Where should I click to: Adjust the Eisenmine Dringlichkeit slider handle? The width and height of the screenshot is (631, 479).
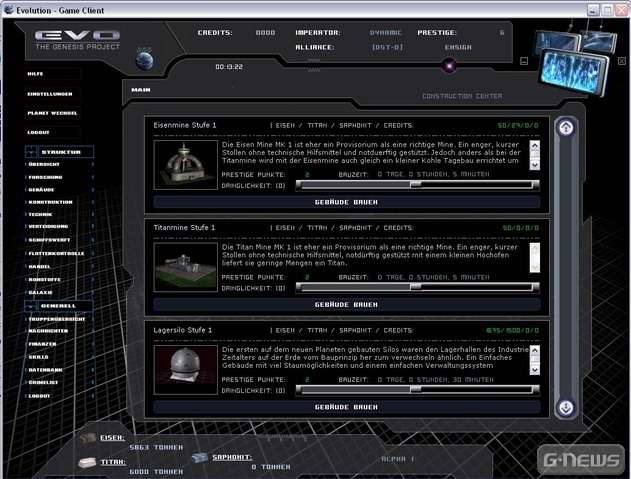click(416, 185)
